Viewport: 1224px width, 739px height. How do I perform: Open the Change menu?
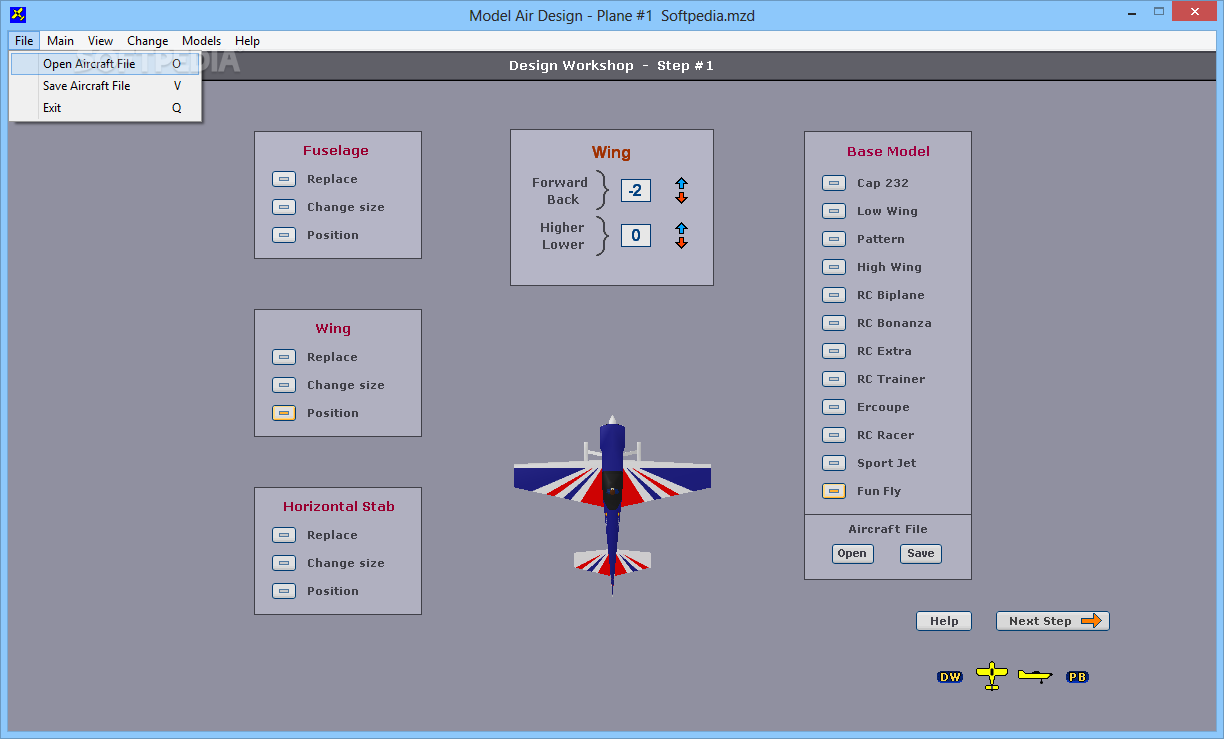tap(148, 41)
